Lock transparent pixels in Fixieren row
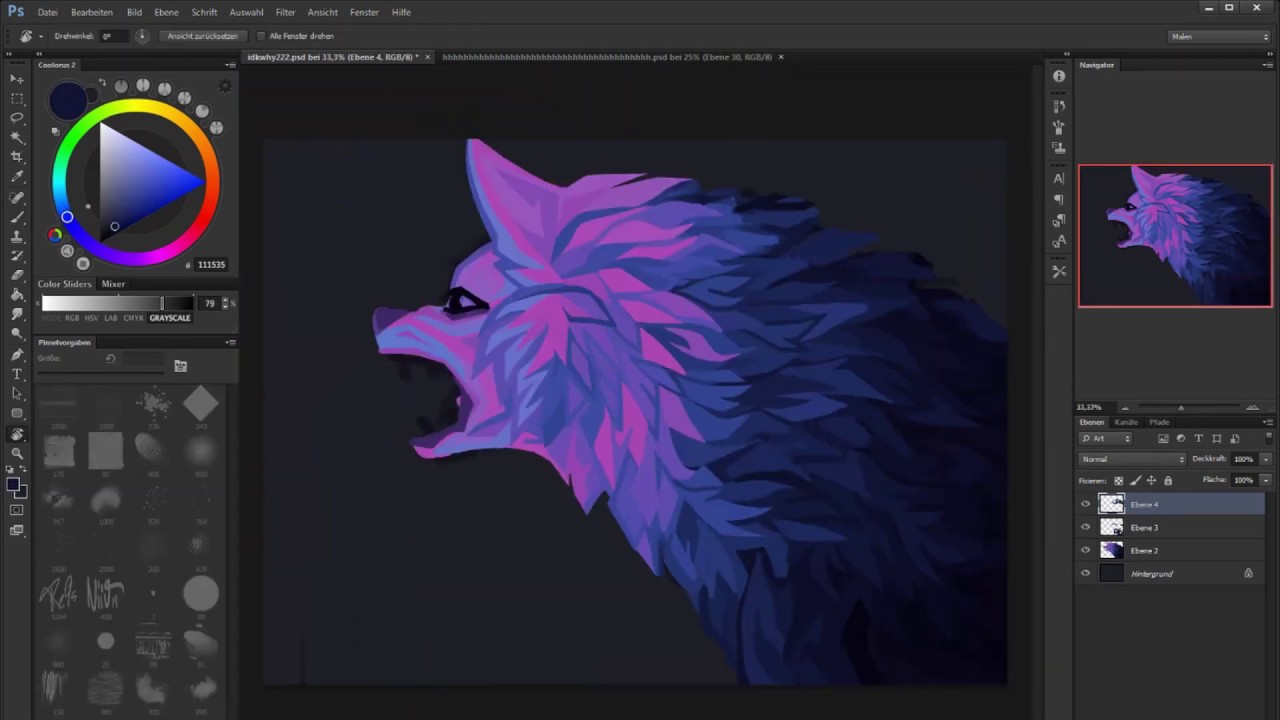Image resolution: width=1280 pixels, height=720 pixels. [1119, 481]
